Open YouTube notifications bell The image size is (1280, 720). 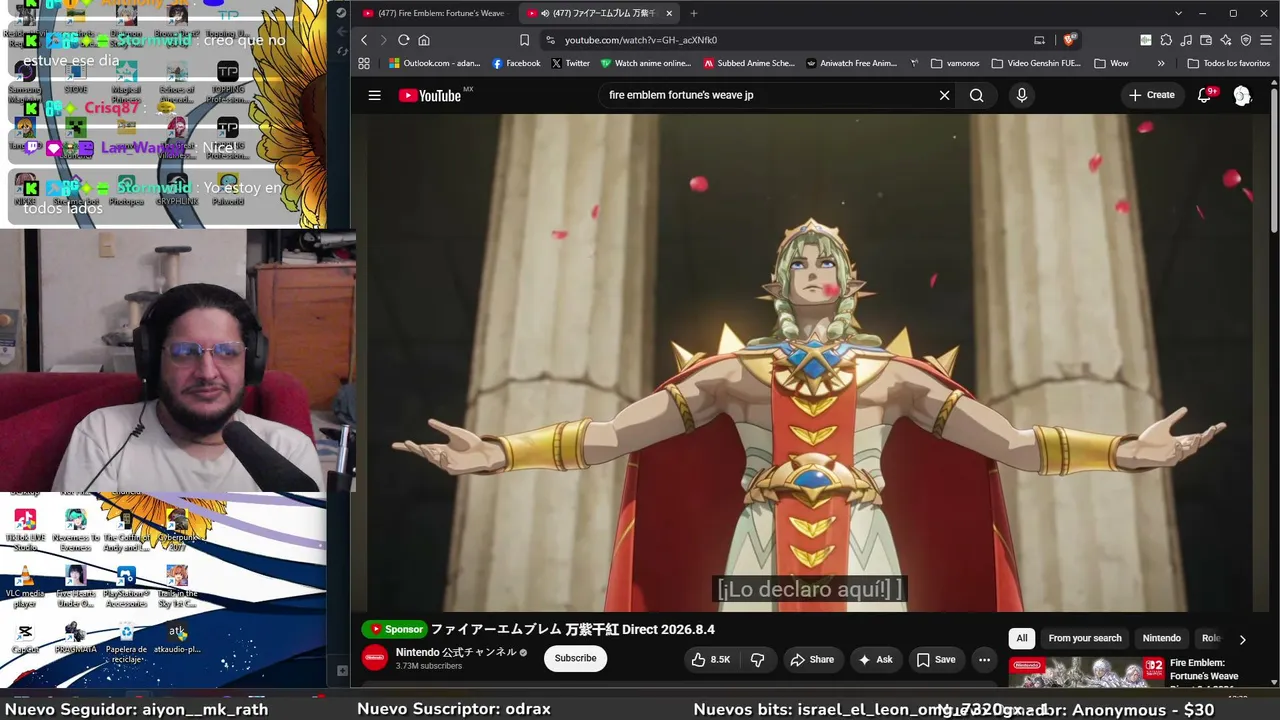(x=1205, y=95)
